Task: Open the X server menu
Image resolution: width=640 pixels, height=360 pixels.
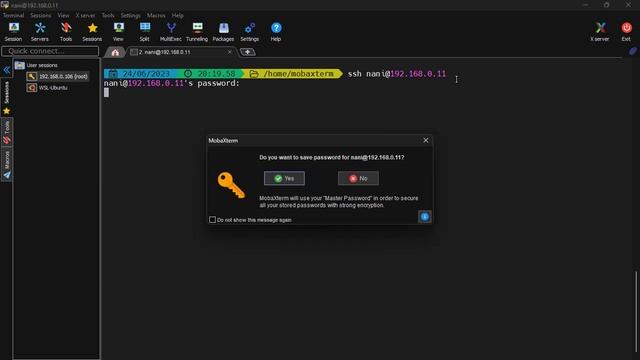Action: [85, 16]
